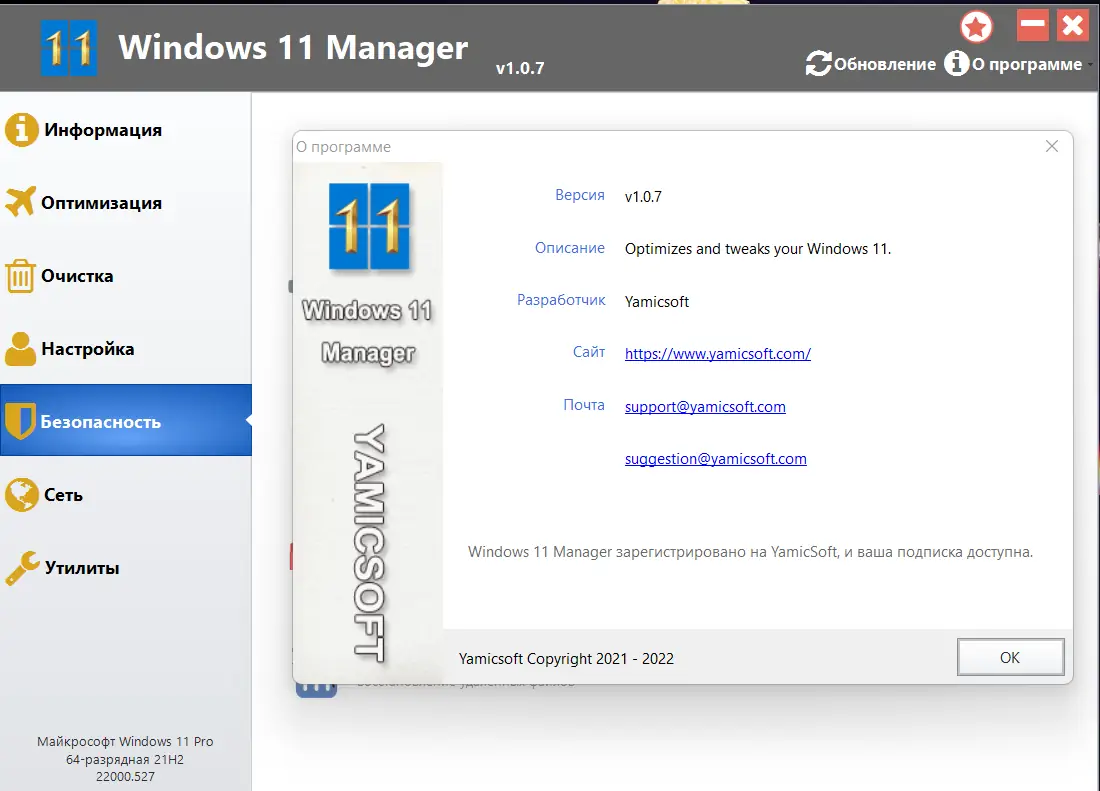This screenshot has height=791, width=1100.
Task: Minimize the Windows 11 Manager window
Action: pyautogui.click(x=1033, y=25)
